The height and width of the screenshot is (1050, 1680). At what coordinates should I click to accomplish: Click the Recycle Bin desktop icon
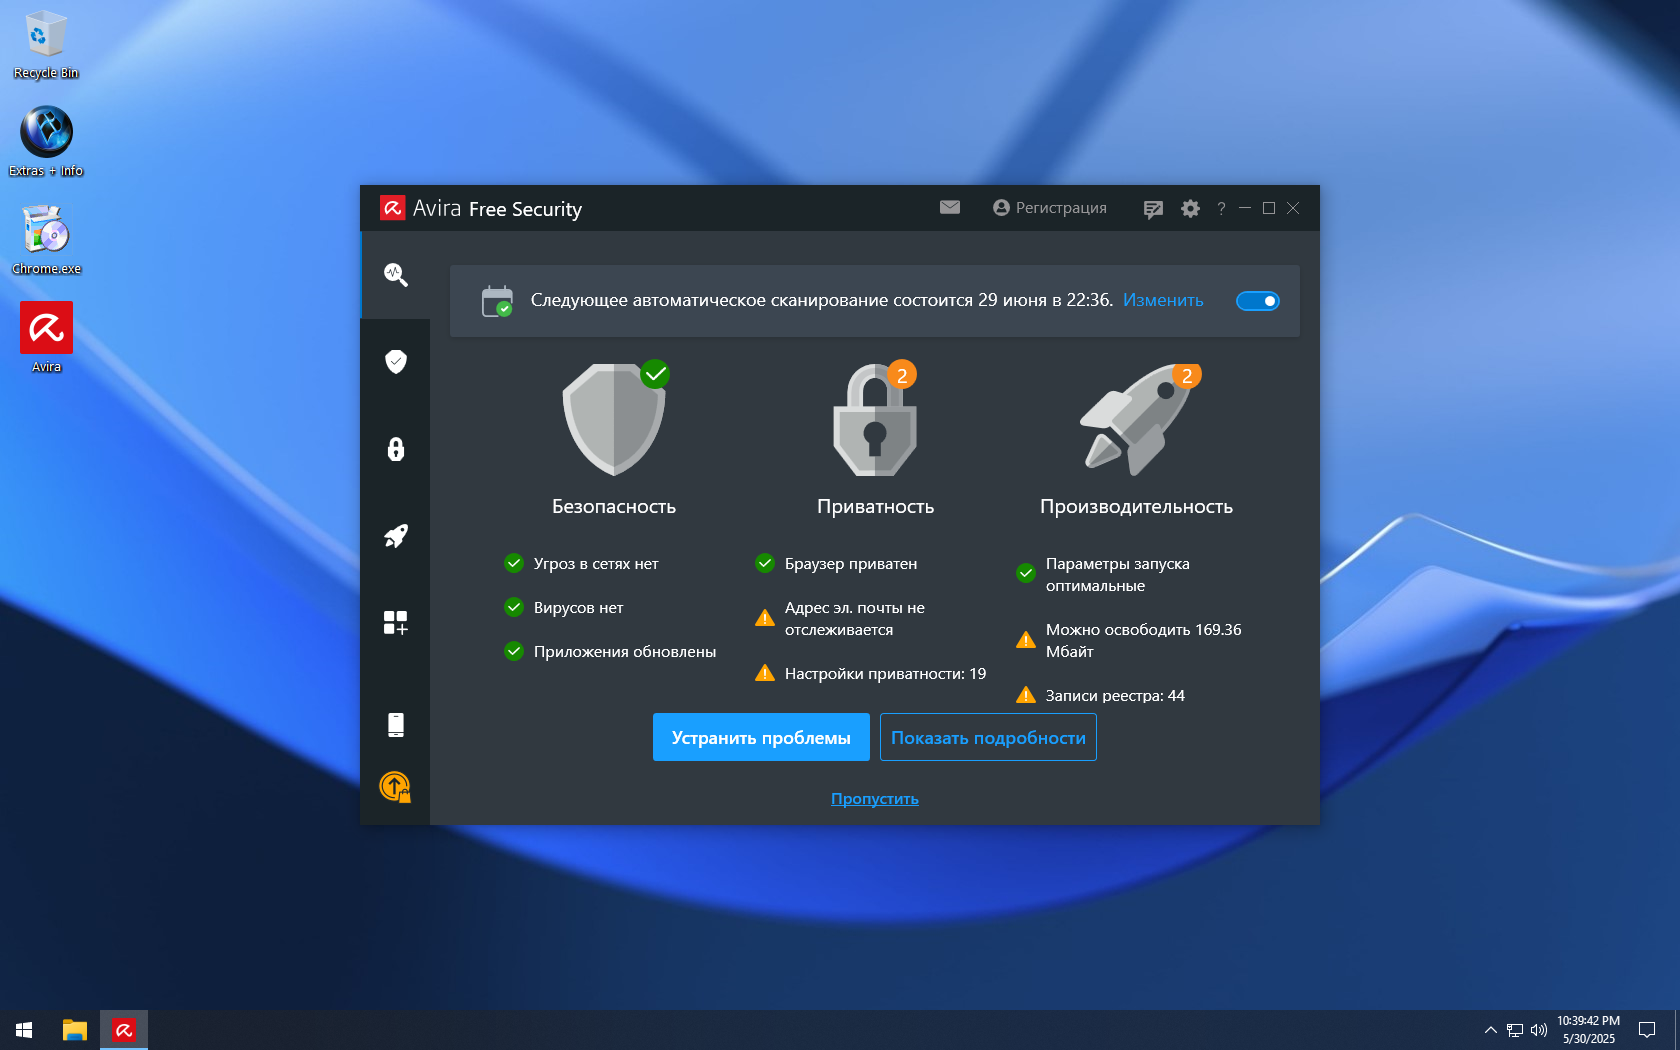pos(46,45)
